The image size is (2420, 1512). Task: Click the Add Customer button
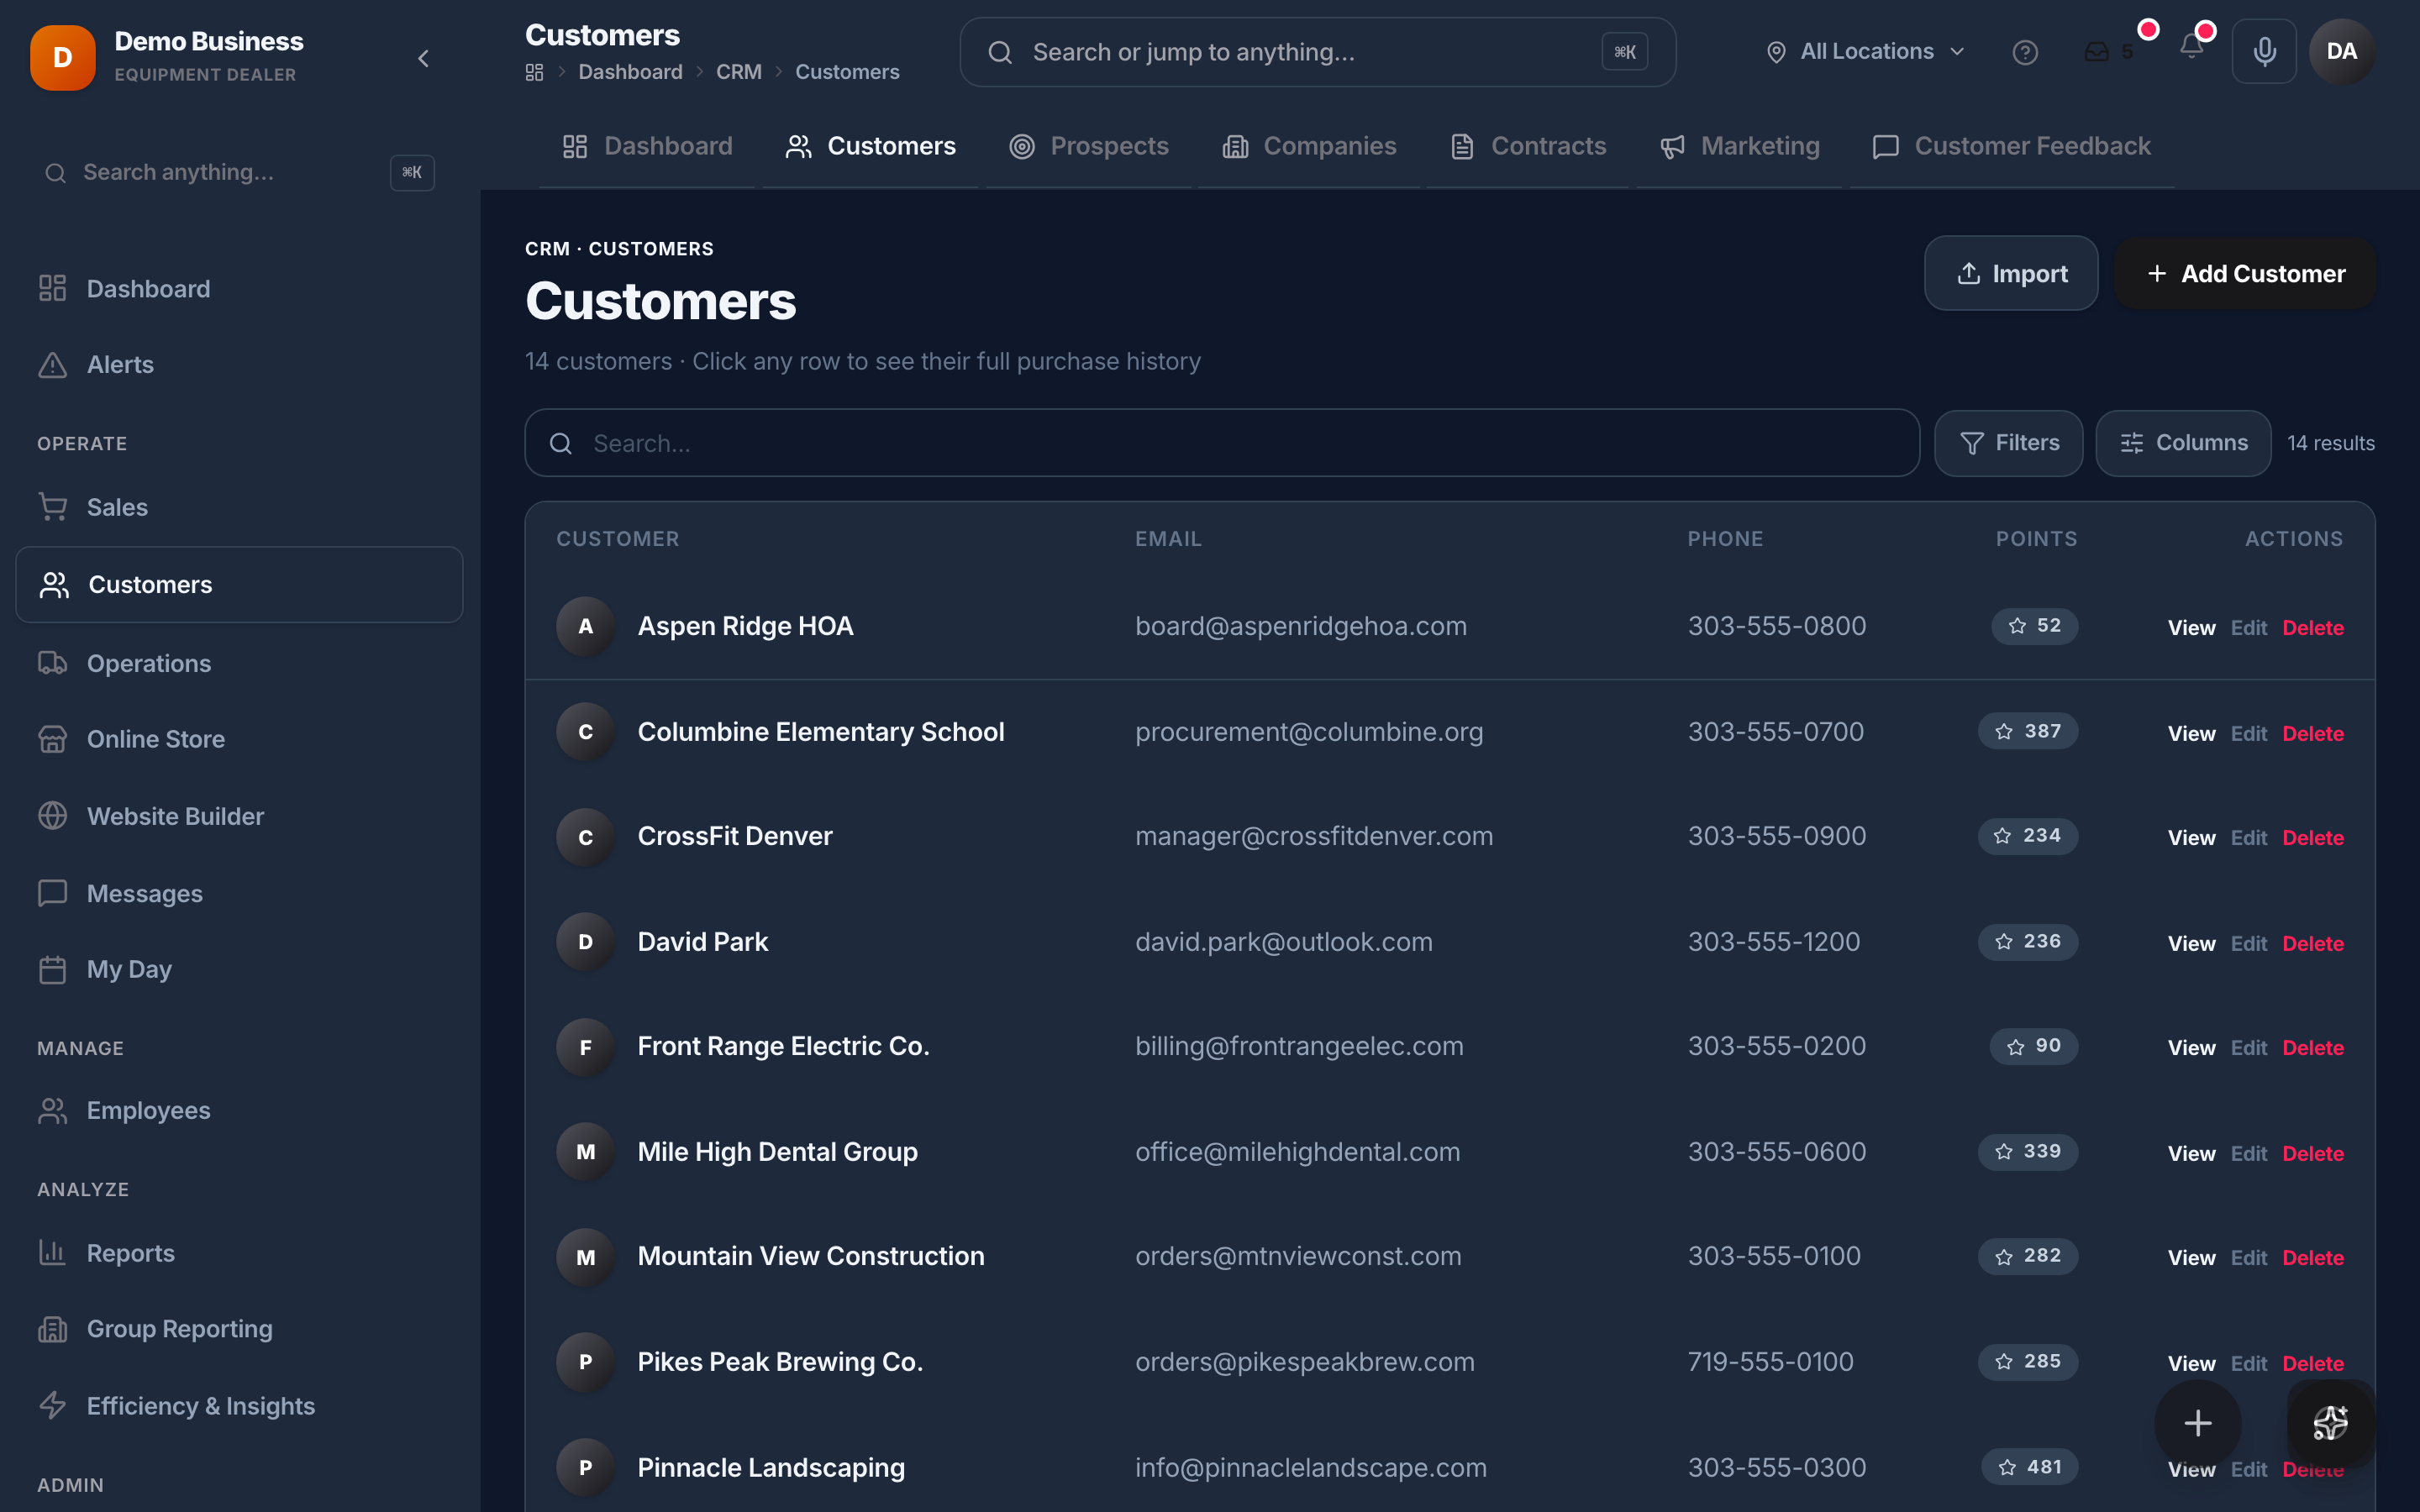(x=2244, y=273)
